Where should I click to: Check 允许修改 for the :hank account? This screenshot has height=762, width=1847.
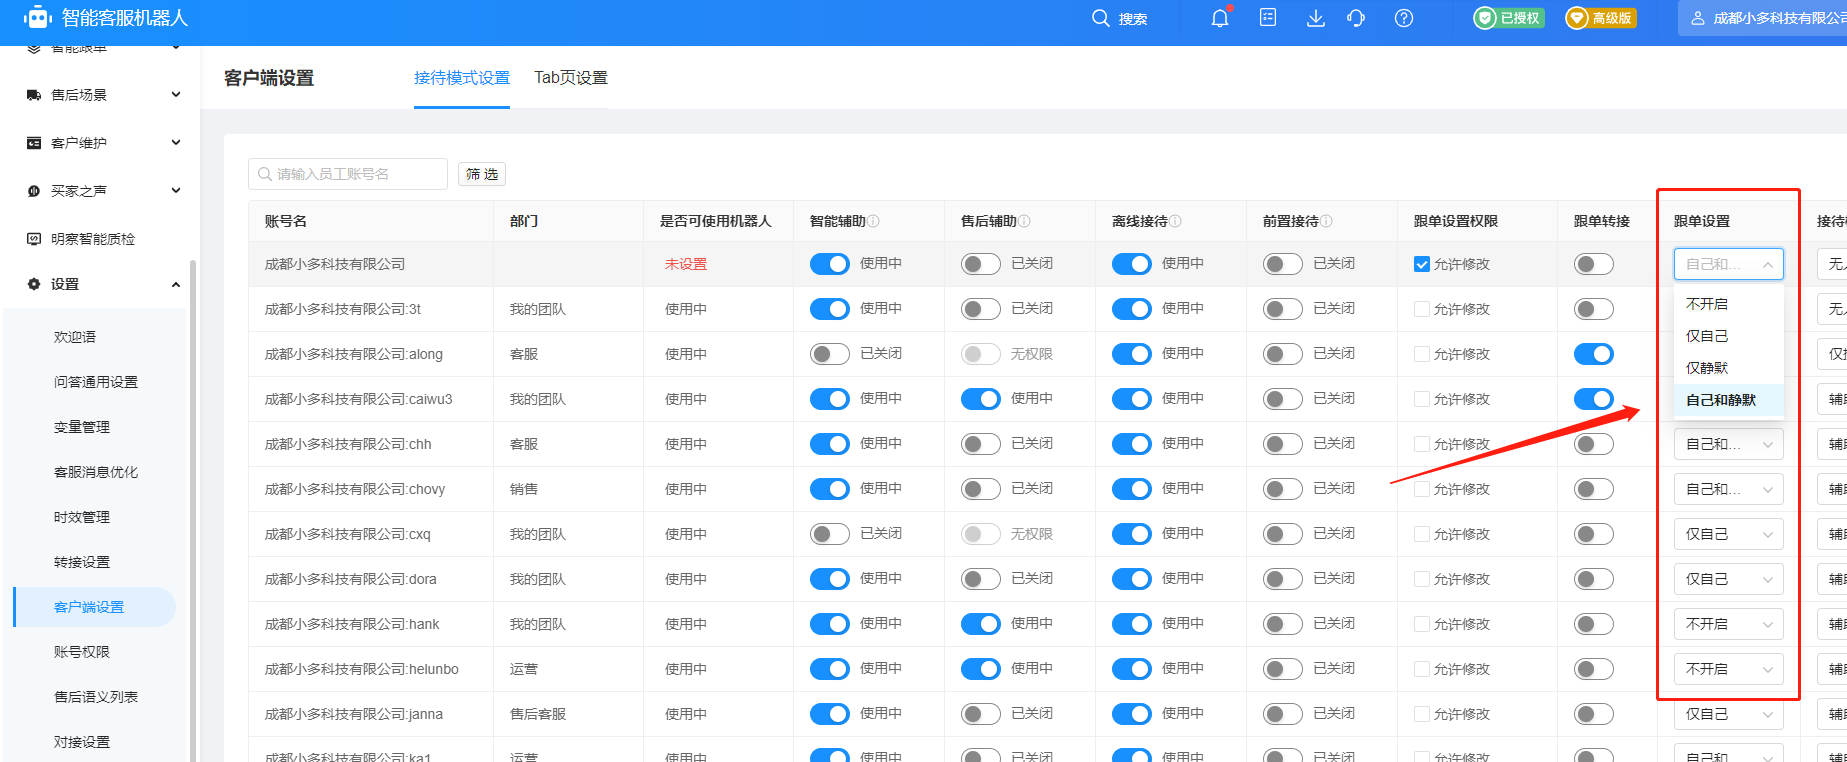pos(1421,624)
